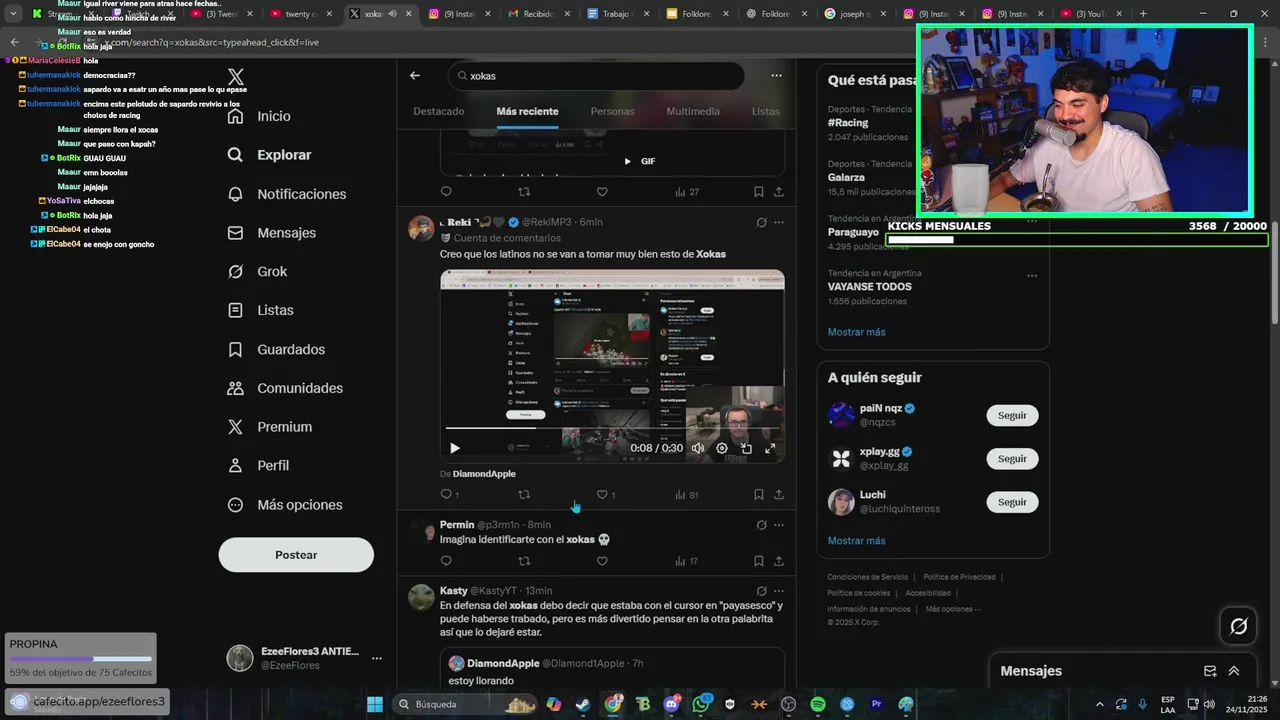Open floating Grok button

point(1238,626)
